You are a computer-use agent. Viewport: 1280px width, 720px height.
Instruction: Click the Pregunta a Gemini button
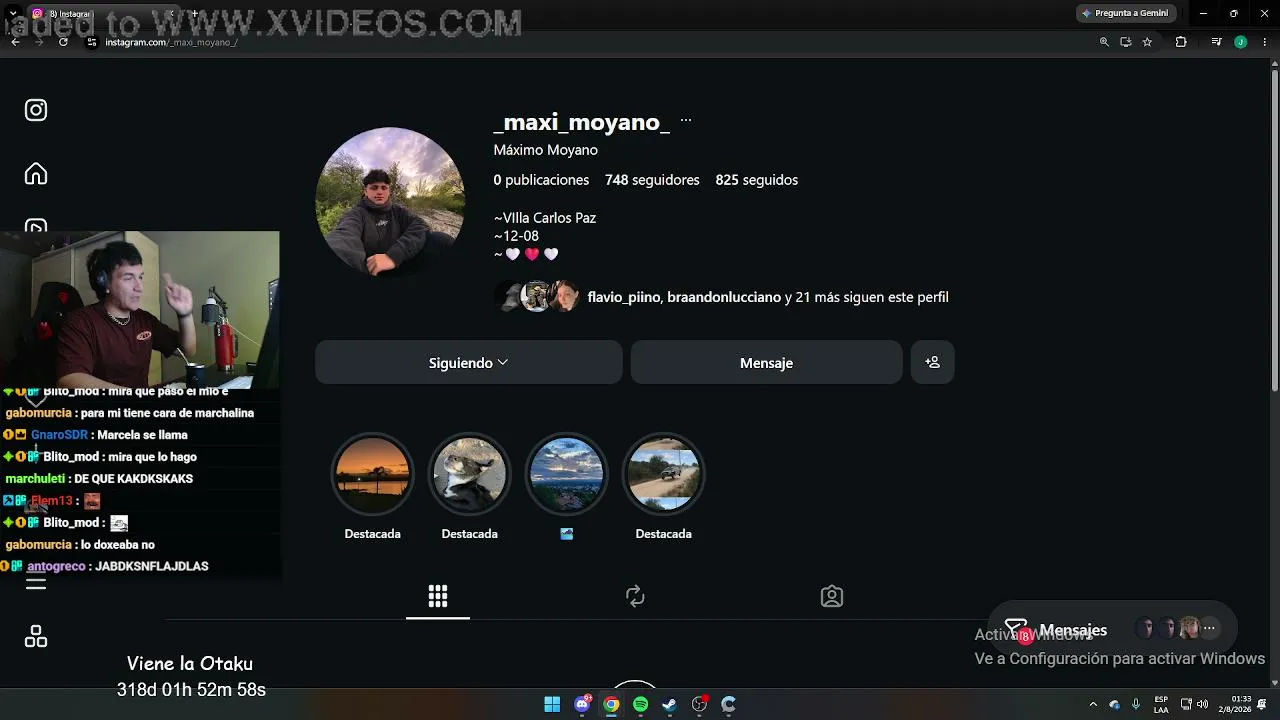click(x=1125, y=13)
